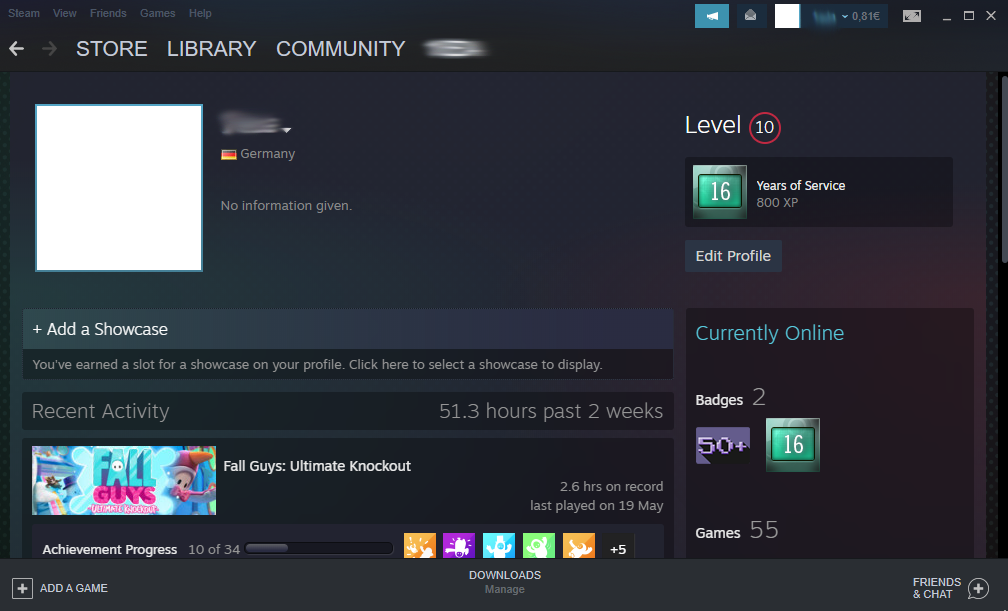Click '2.6 hrs on record' text
1008x611 pixels.
pyautogui.click(x=611, y=487)
